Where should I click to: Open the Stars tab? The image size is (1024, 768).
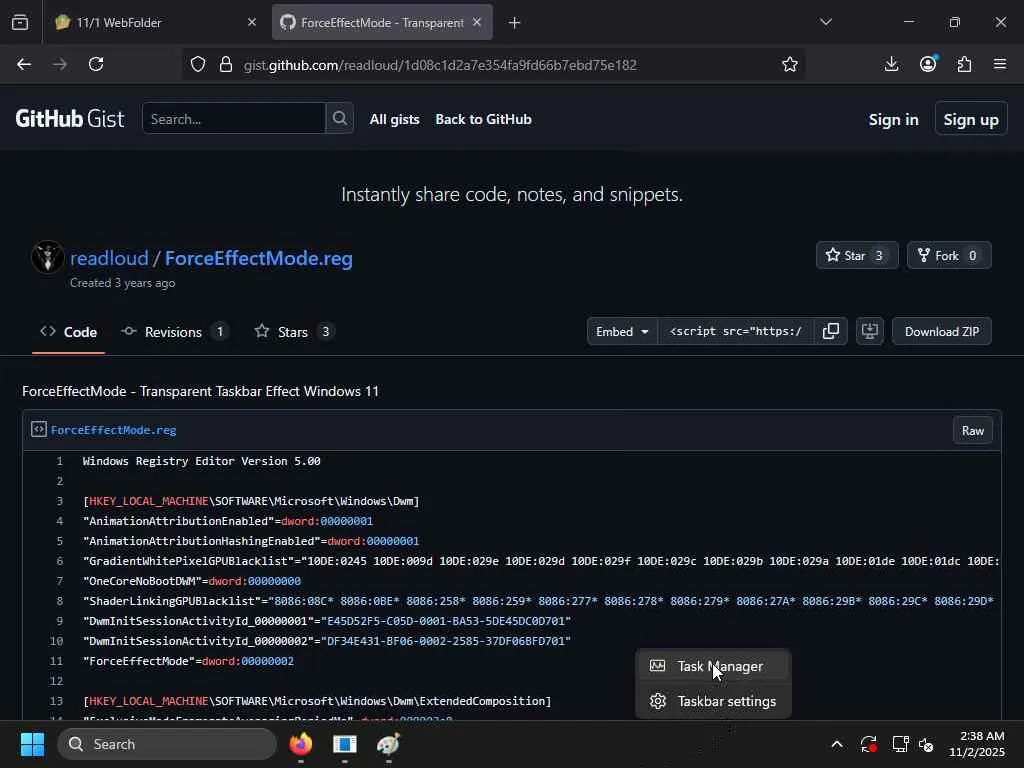(x=295, y=332)
